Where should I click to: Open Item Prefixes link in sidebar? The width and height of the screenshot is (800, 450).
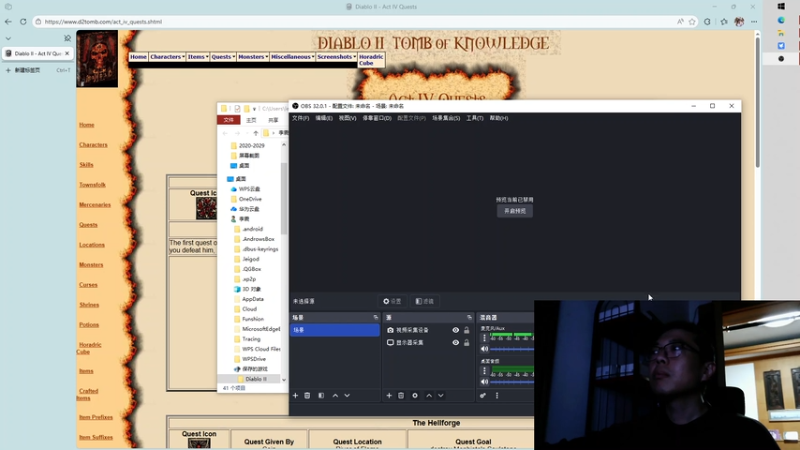(x=96, y=417)
